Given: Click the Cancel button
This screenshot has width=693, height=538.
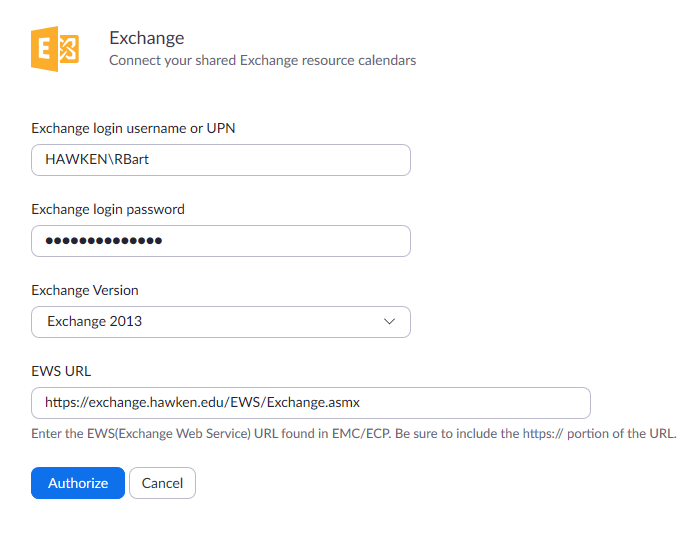Looking at the screenshot, I should tap(162, 483).
